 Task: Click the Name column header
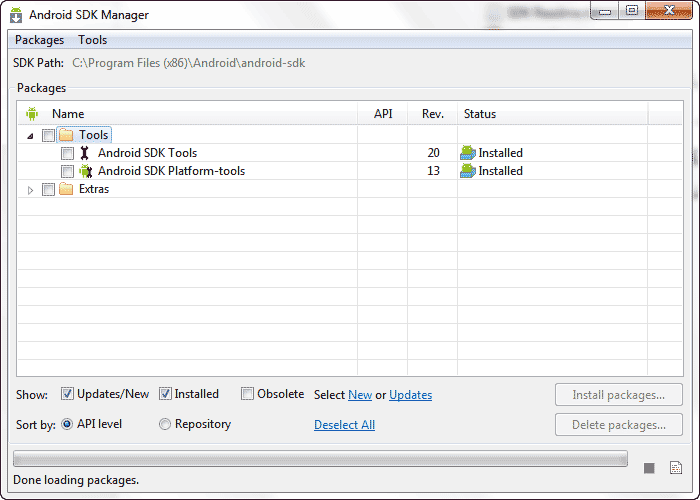click(187, 114)
